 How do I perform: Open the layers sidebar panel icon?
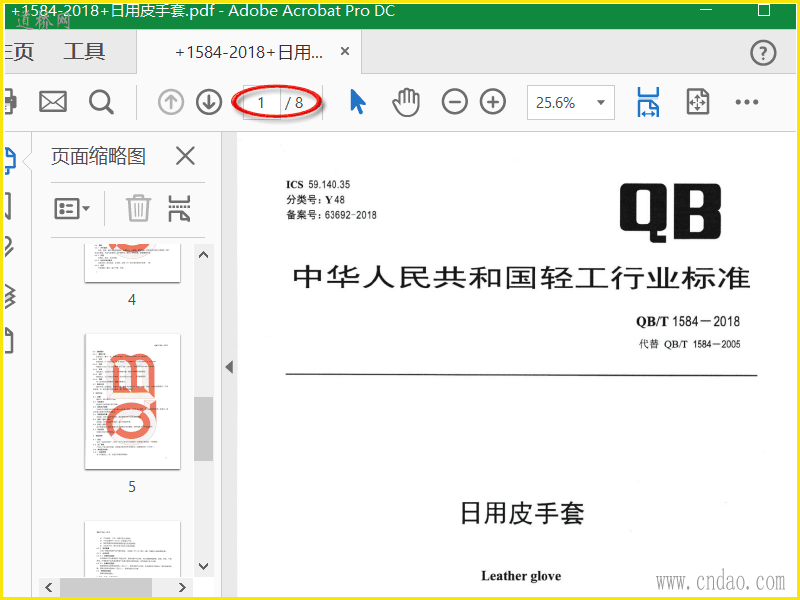point(10,297)
